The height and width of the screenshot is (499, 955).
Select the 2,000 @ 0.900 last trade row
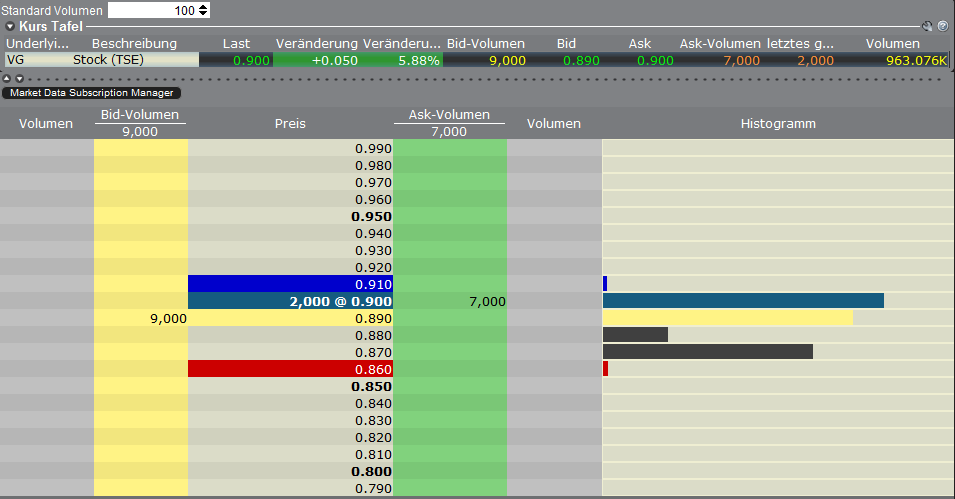[x=291, y=301]
